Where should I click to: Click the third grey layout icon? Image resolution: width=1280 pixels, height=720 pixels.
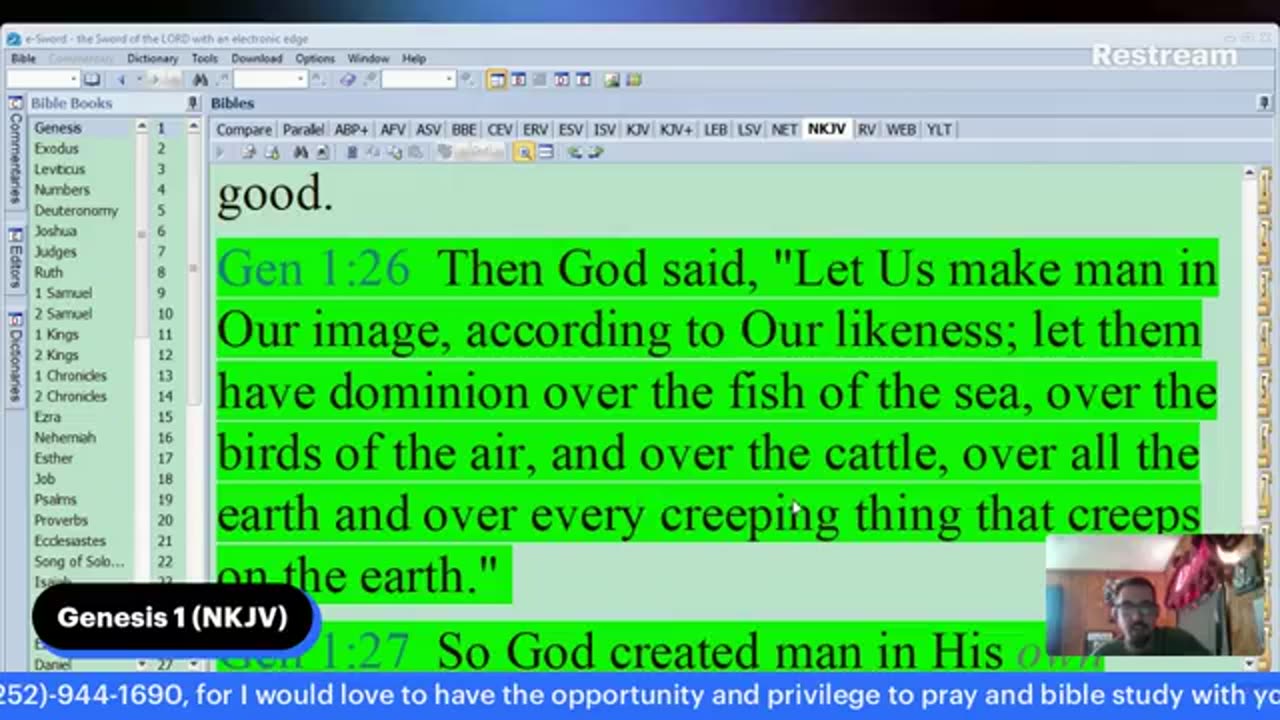pos(540,79)
